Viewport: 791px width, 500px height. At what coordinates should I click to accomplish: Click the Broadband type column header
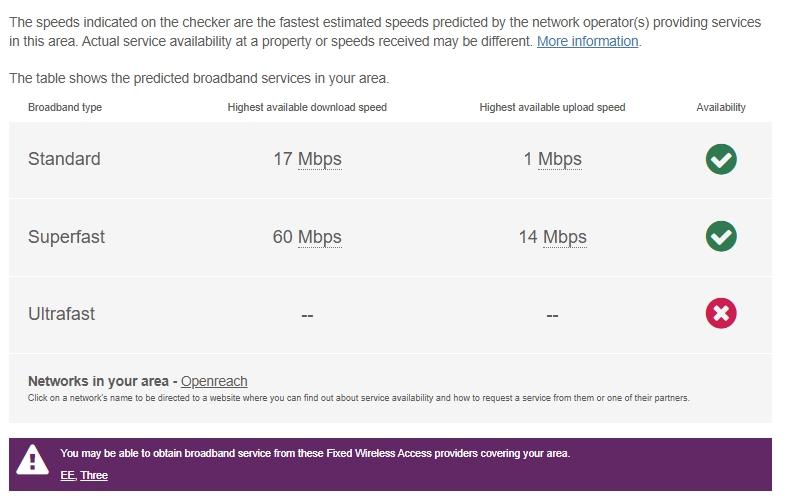click(65, 107)
